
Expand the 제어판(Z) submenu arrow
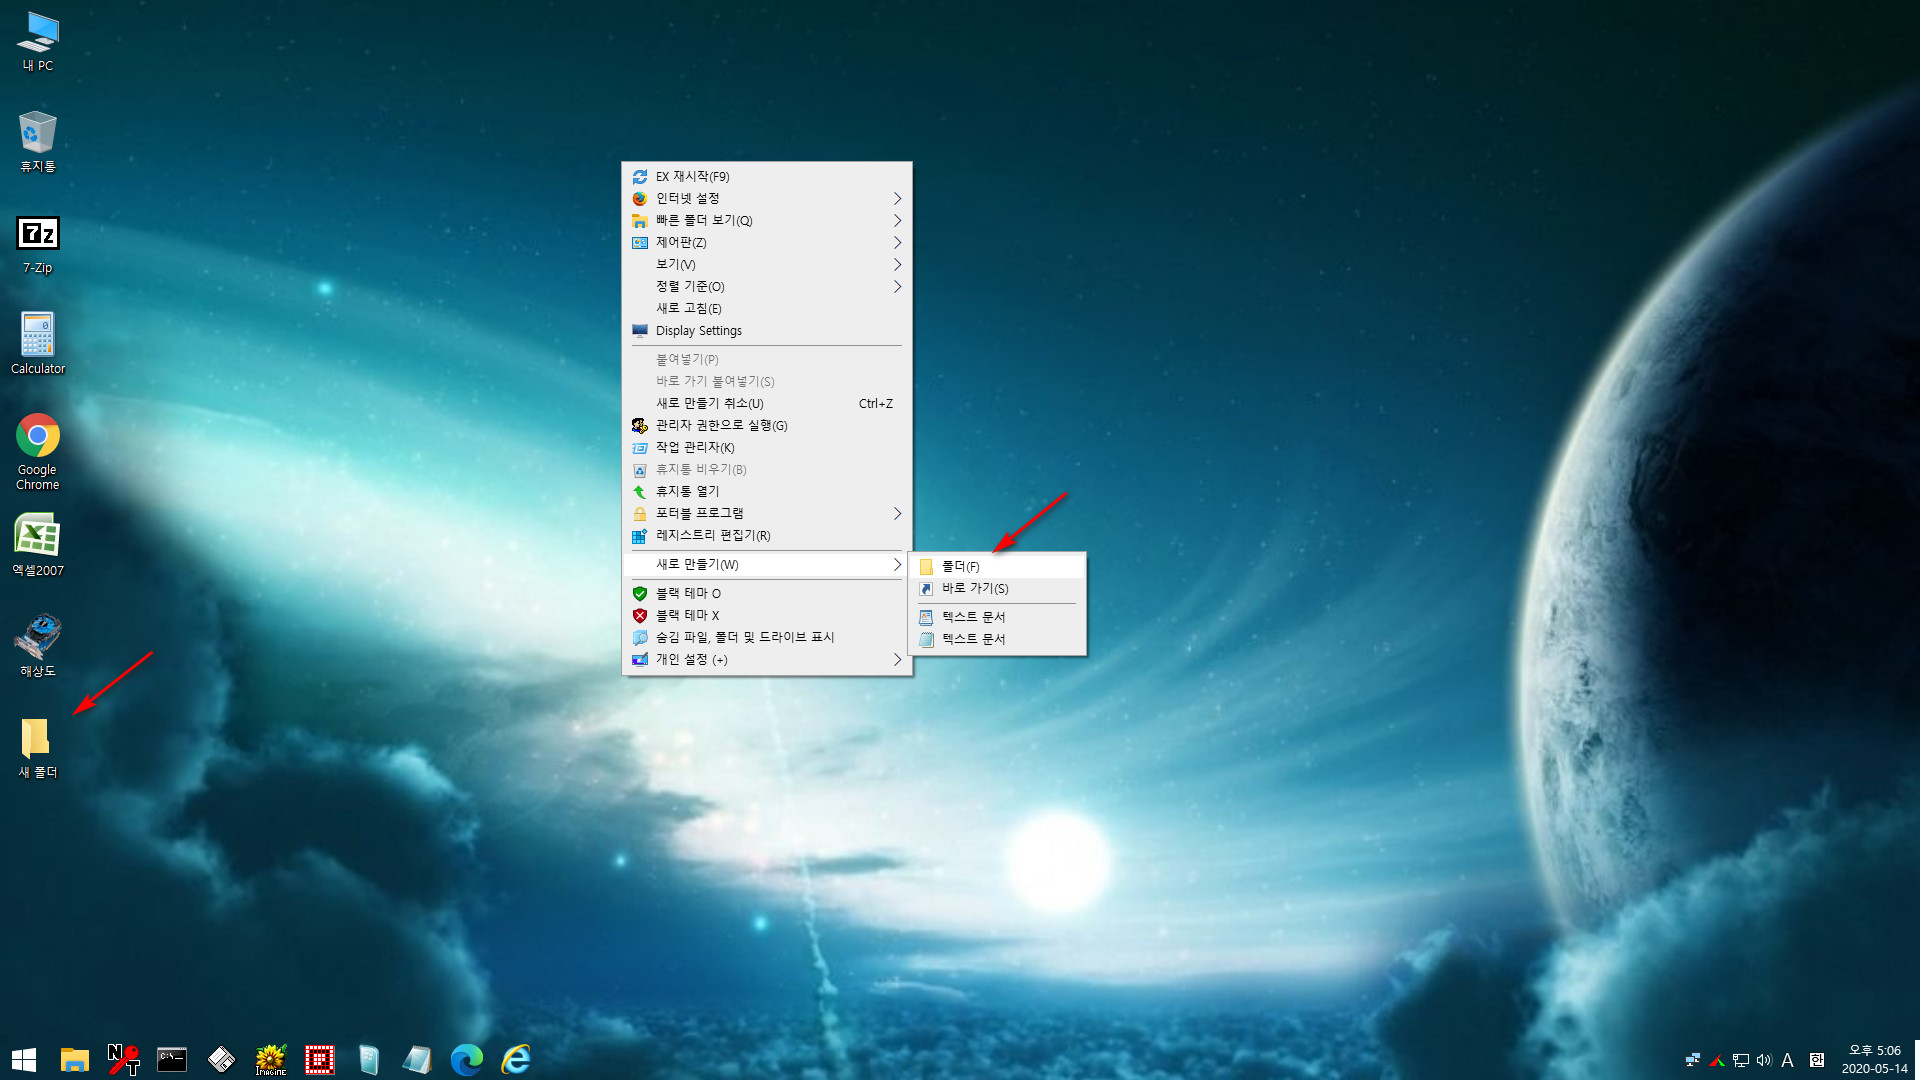coord(897,242)
